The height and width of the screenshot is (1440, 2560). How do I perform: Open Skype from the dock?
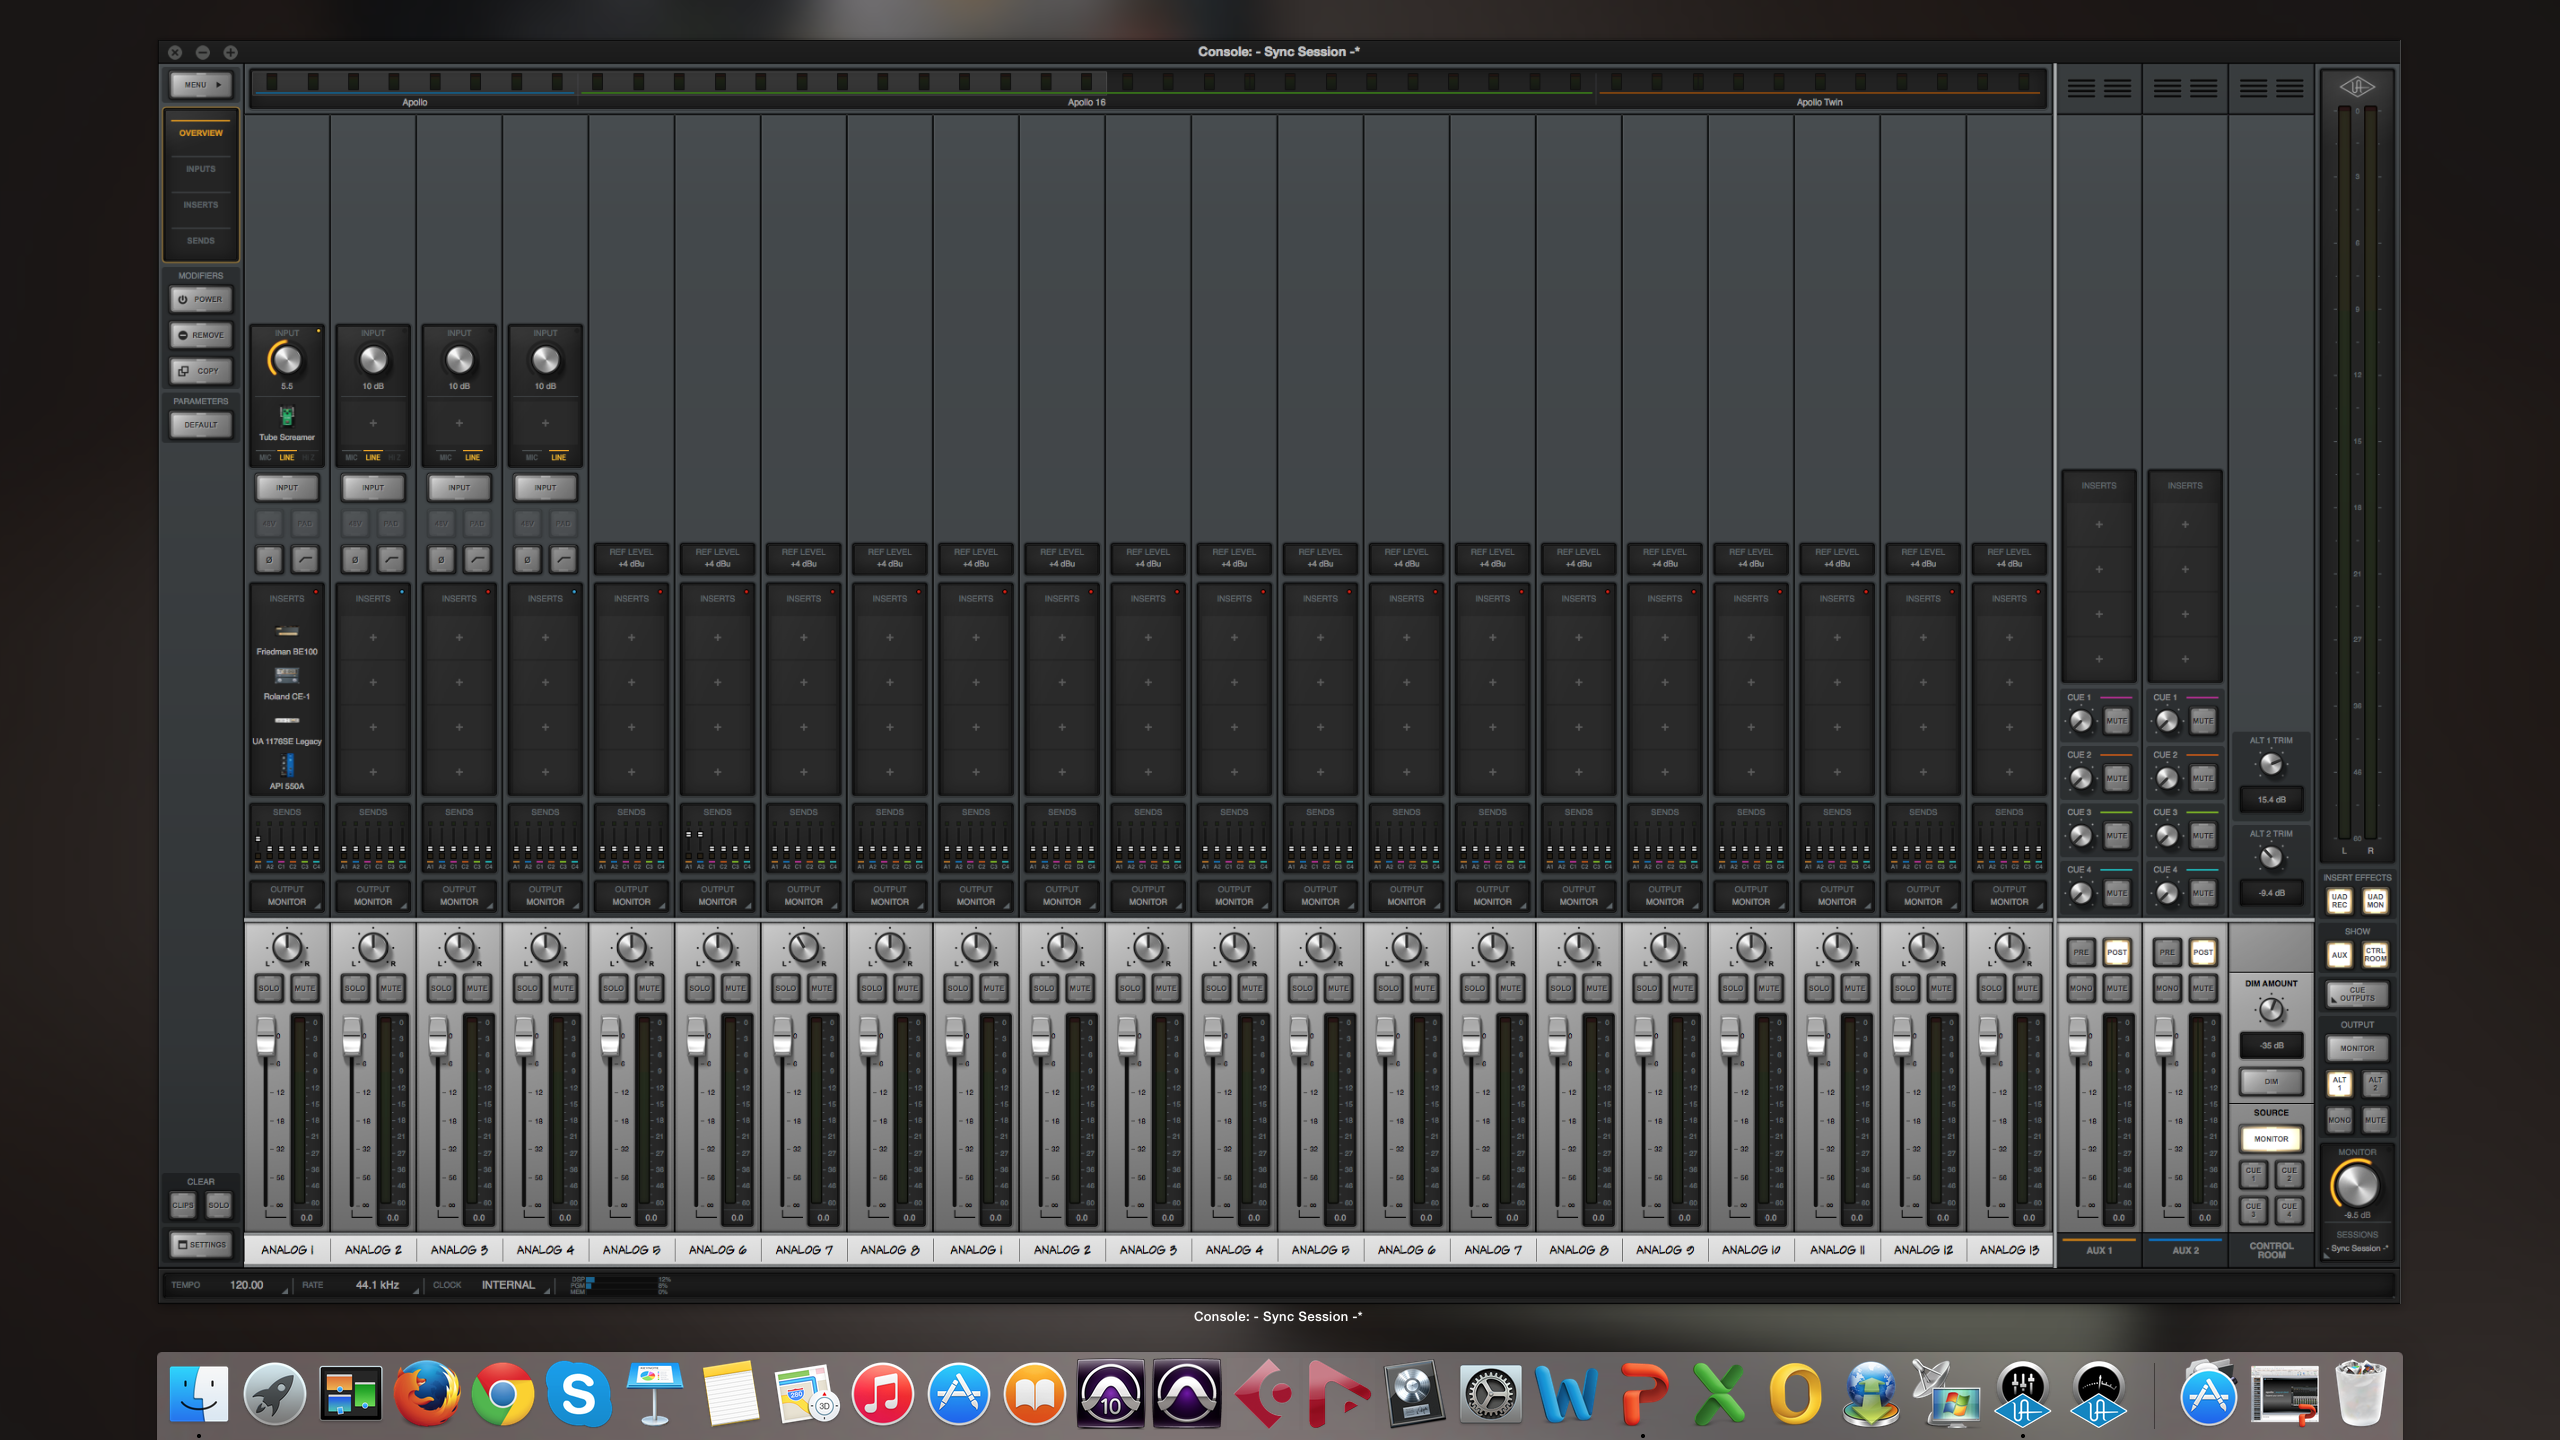(x=579, y=1393)
